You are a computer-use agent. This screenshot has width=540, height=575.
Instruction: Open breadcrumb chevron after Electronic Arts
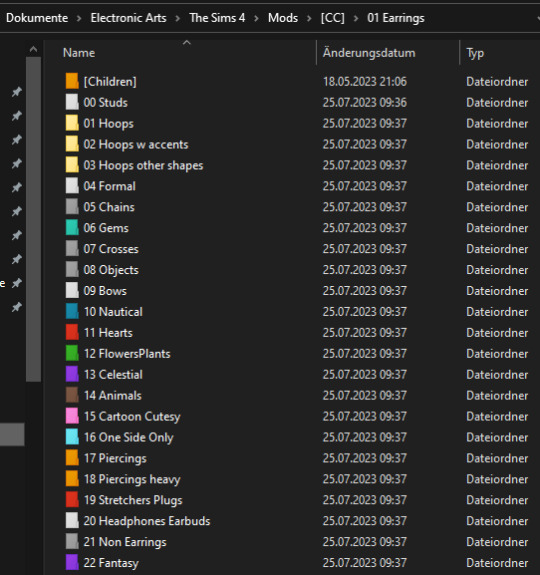178,18
